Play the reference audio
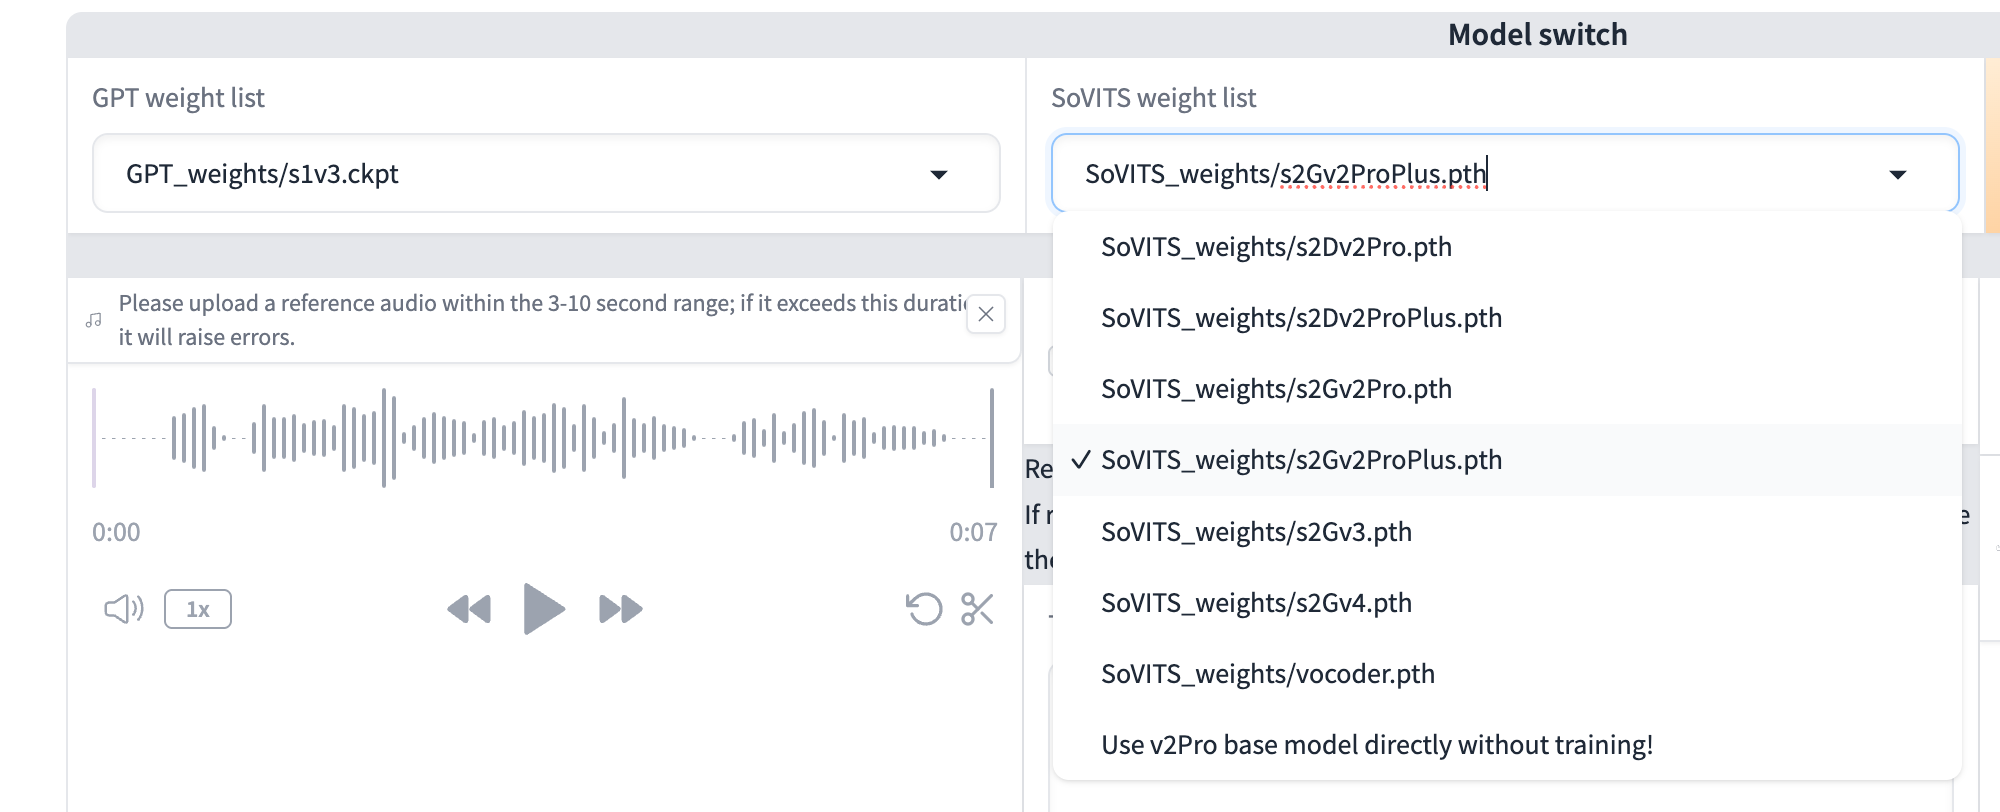Screen dimensions: 2000x812 [x=544, y=608]
